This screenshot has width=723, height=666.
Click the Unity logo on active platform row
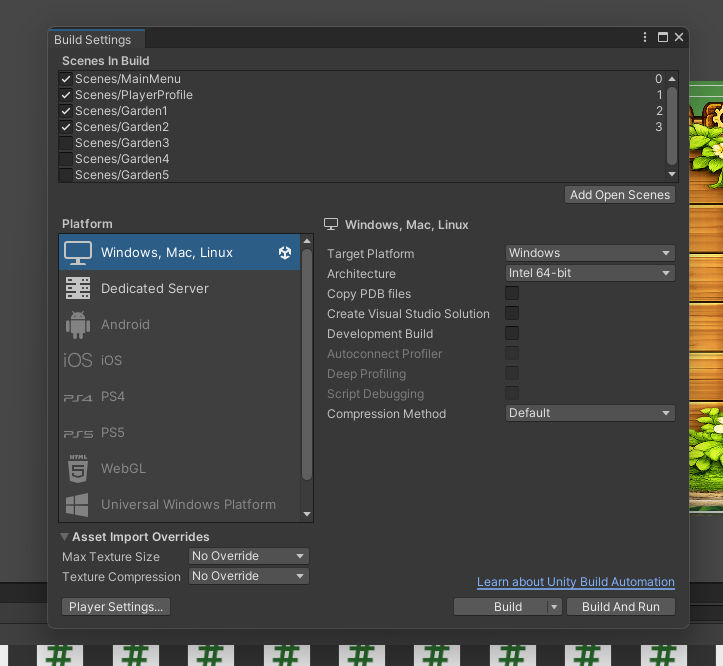tap(285, 252)
